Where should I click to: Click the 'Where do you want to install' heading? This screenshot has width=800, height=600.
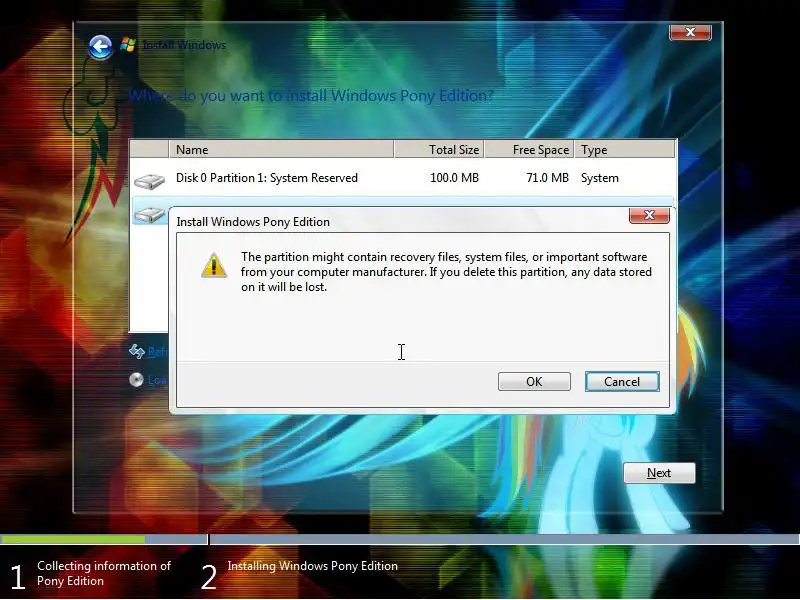311,95
